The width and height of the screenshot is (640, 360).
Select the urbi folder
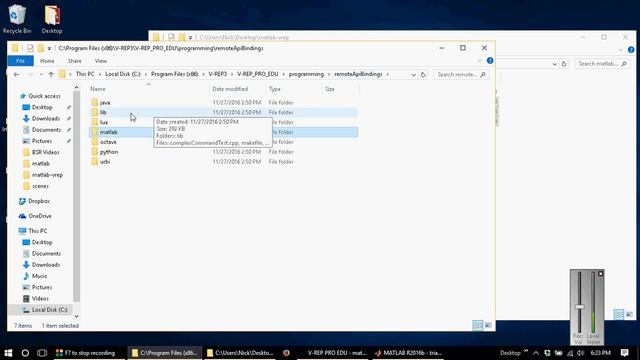coord(223,162)
